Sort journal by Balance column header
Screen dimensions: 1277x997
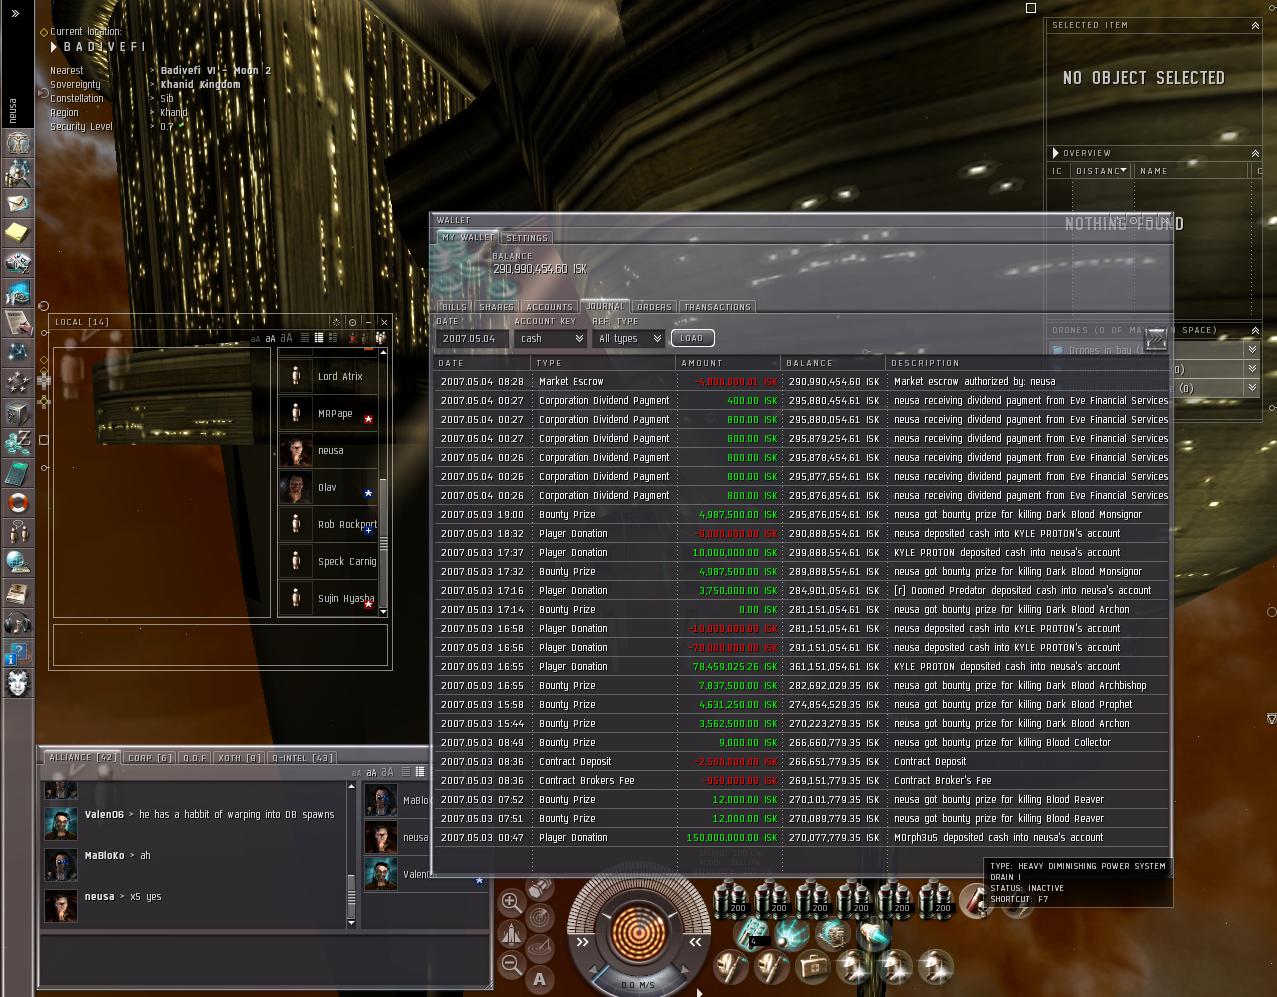pos(833,363)
